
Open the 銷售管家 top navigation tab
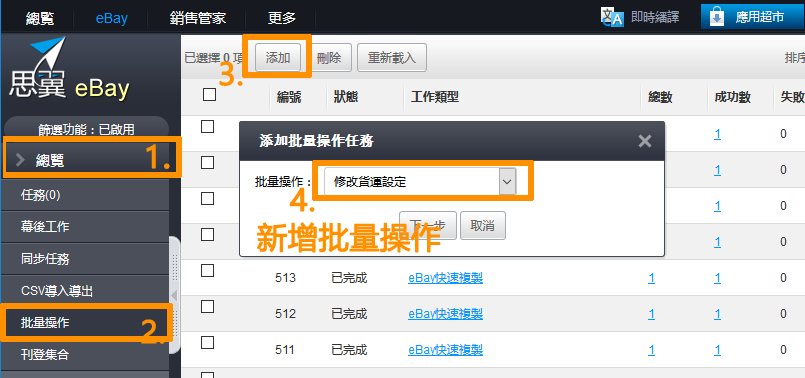click(198, 18)
